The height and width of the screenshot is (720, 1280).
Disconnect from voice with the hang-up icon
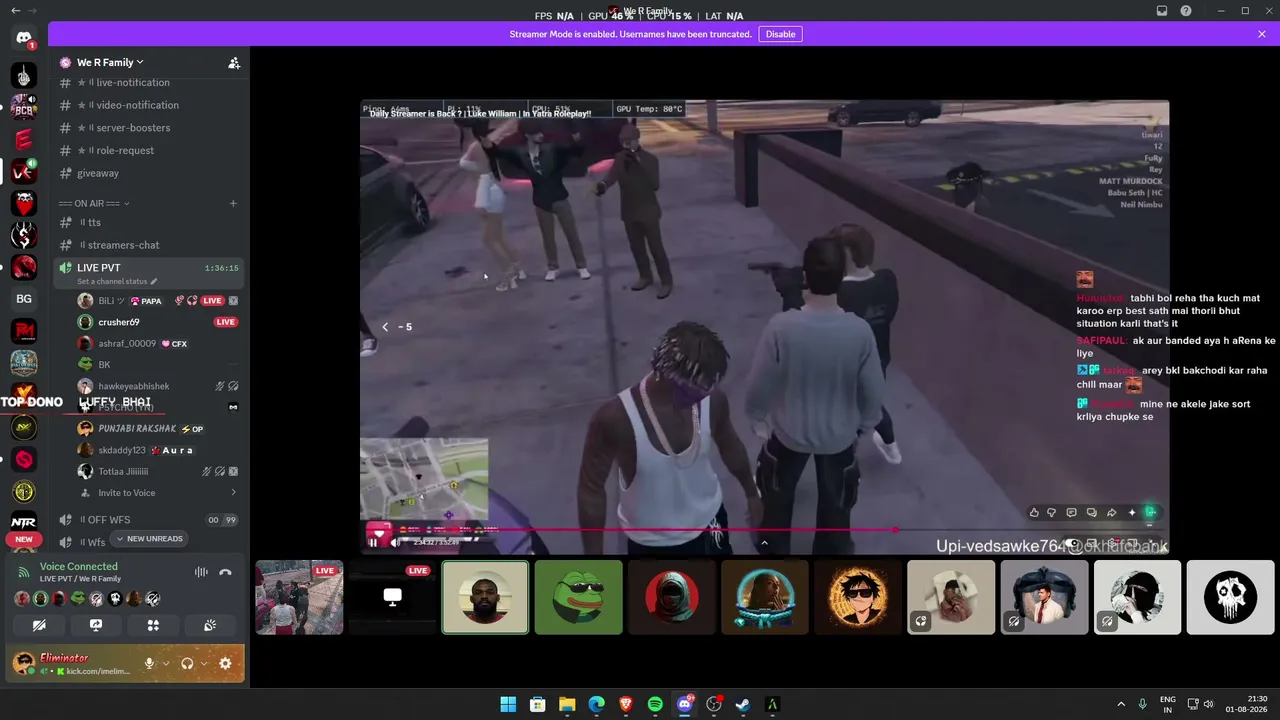(226, 572)
